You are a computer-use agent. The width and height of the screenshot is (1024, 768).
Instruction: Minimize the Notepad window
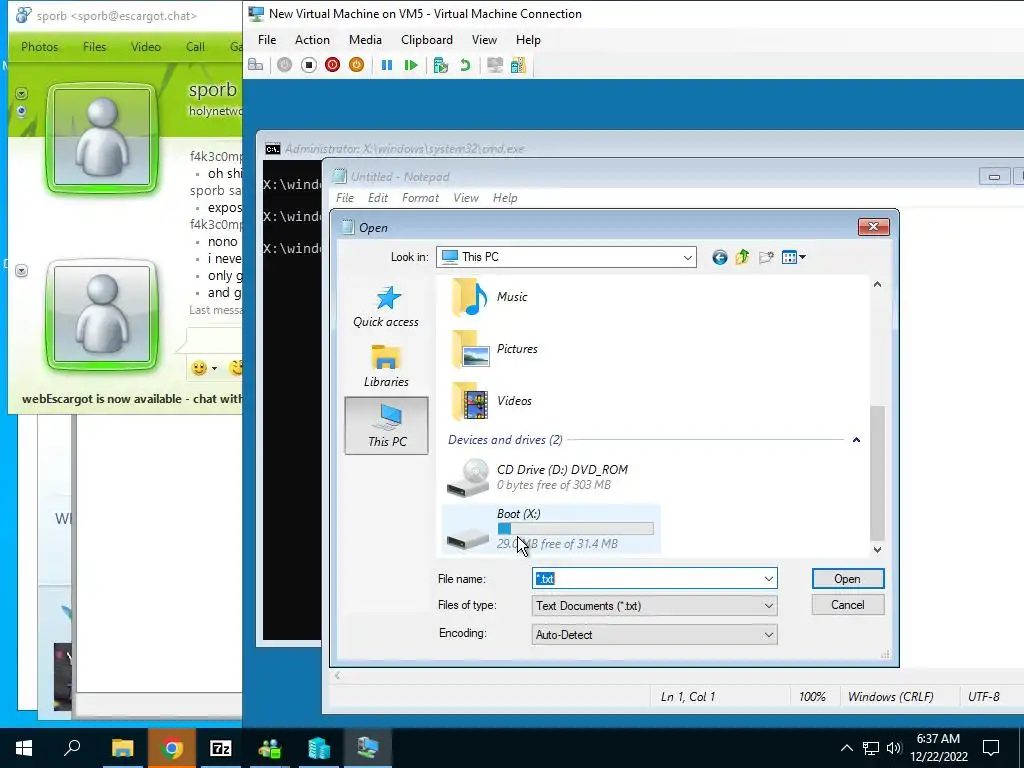(x=994, y=176)
